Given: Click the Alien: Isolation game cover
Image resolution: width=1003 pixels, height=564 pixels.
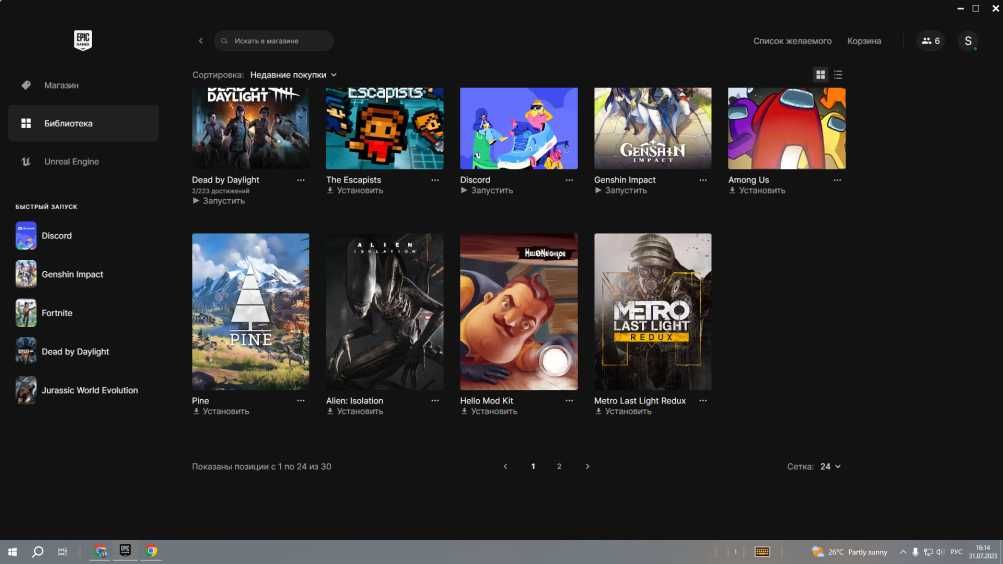Looking at the screenshot, I should (384, 311).
